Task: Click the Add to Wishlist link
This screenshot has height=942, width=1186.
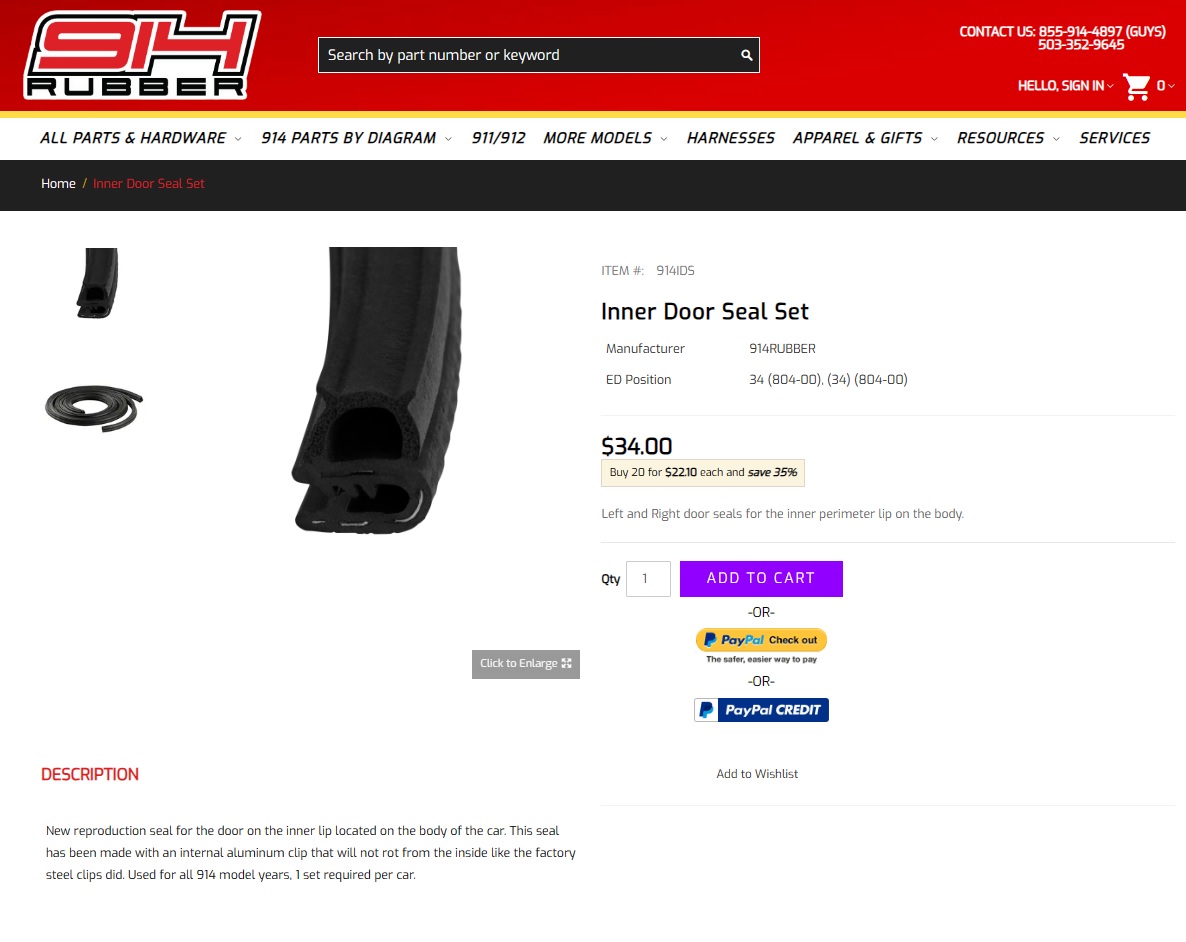Action: tap(757, 773)
